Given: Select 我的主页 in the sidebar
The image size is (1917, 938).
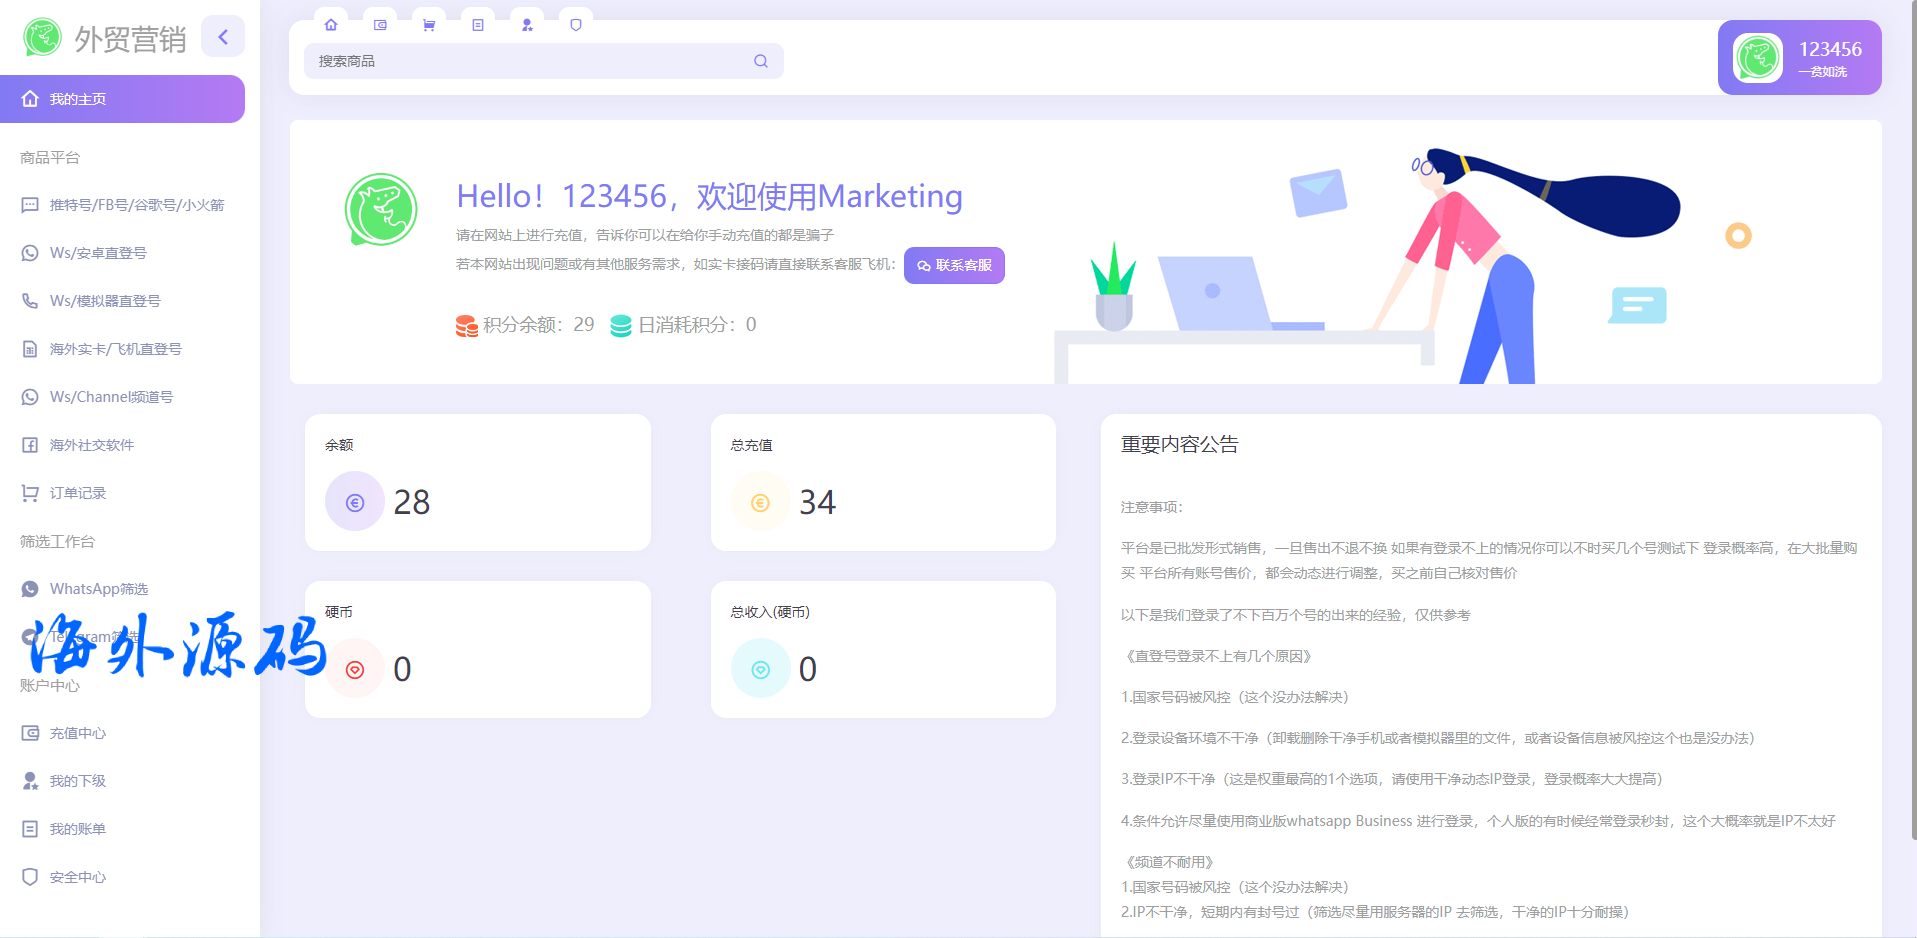Looking at the screenshot, I should 122,99.
